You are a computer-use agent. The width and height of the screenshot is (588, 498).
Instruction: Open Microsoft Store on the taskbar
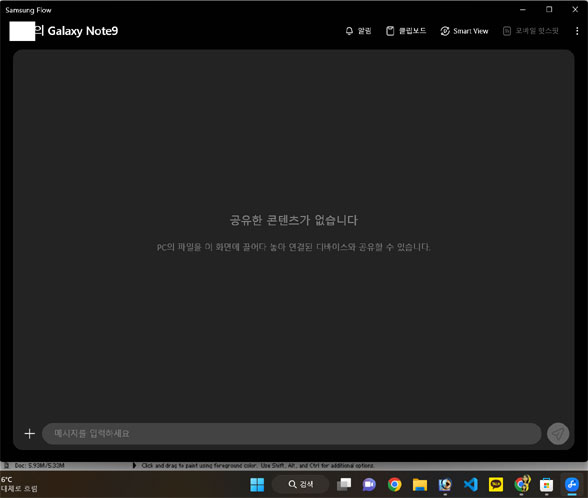pyautogui.click(x=546, y=484)
